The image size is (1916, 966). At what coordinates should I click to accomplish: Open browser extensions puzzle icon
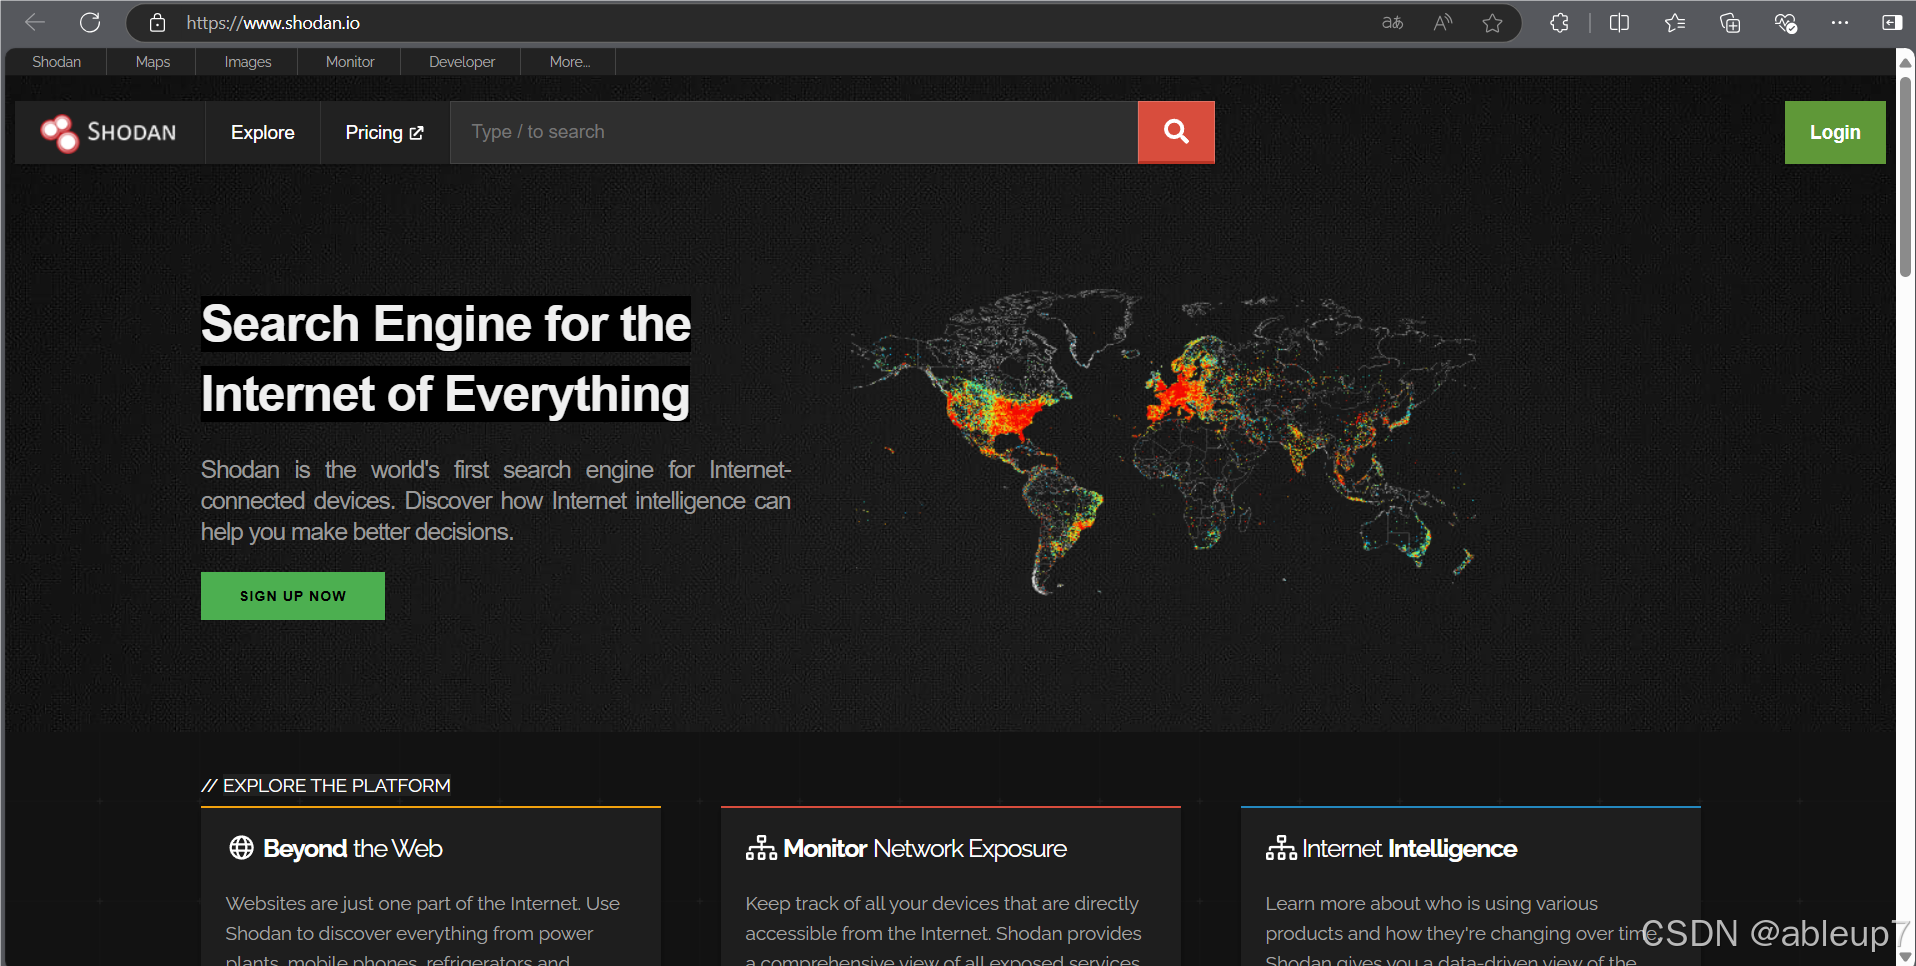pos(1559,22)
